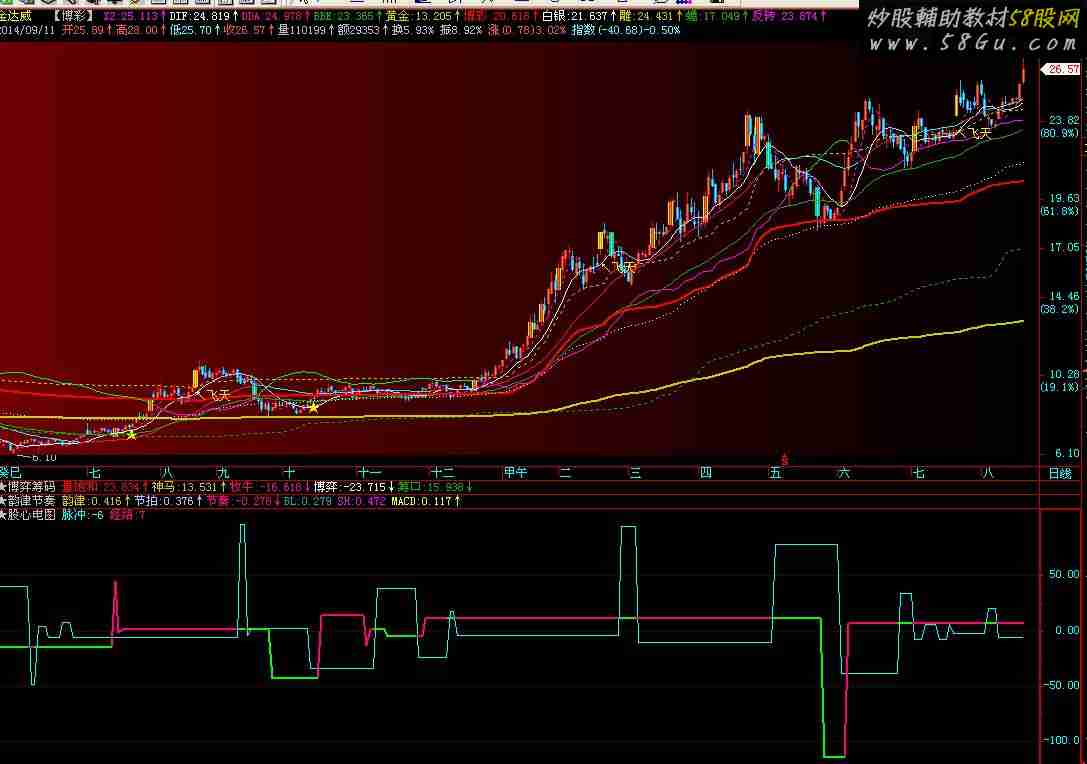1087x764 pixels.
Task: Click the closing price 收26.57
Action: point(245,31)
